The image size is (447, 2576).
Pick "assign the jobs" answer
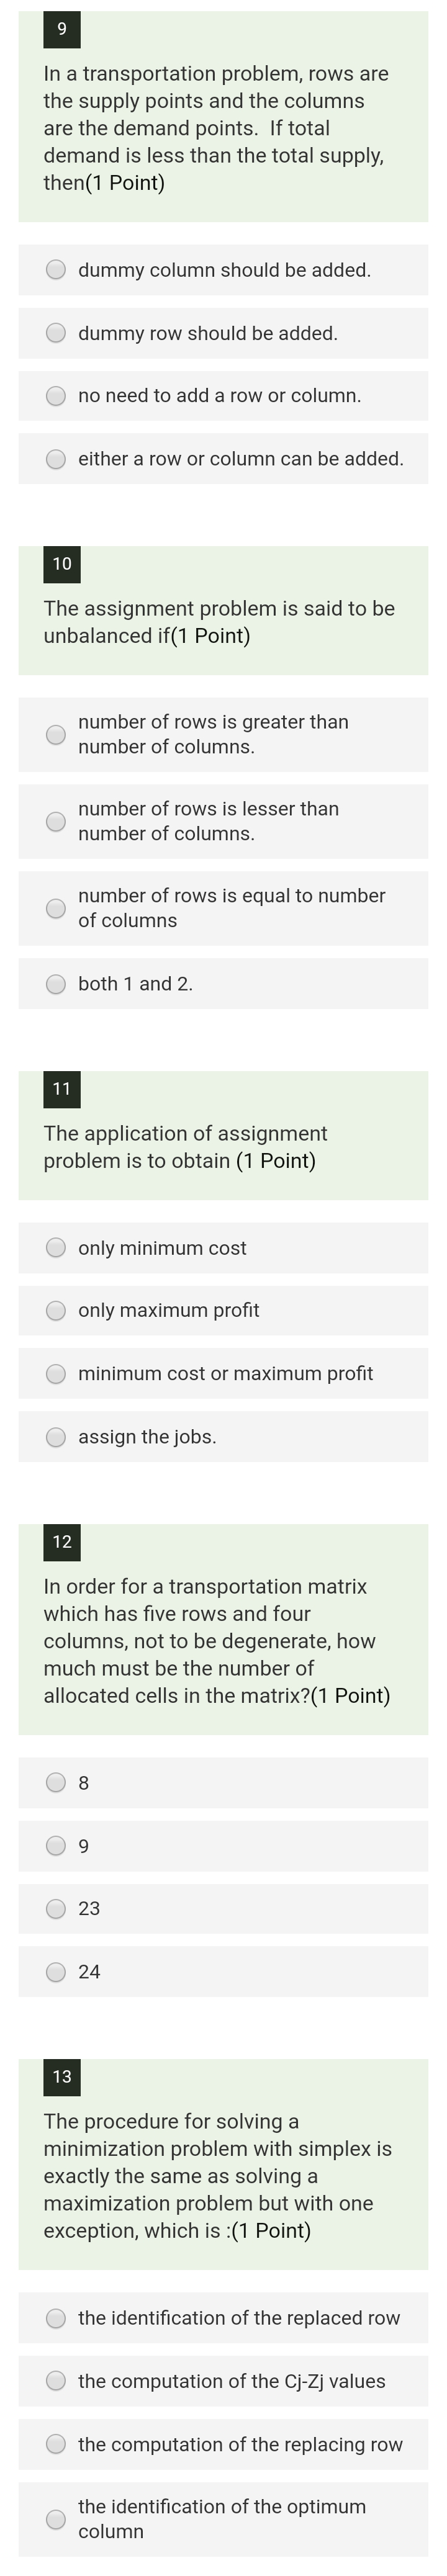pos(55,1436)
